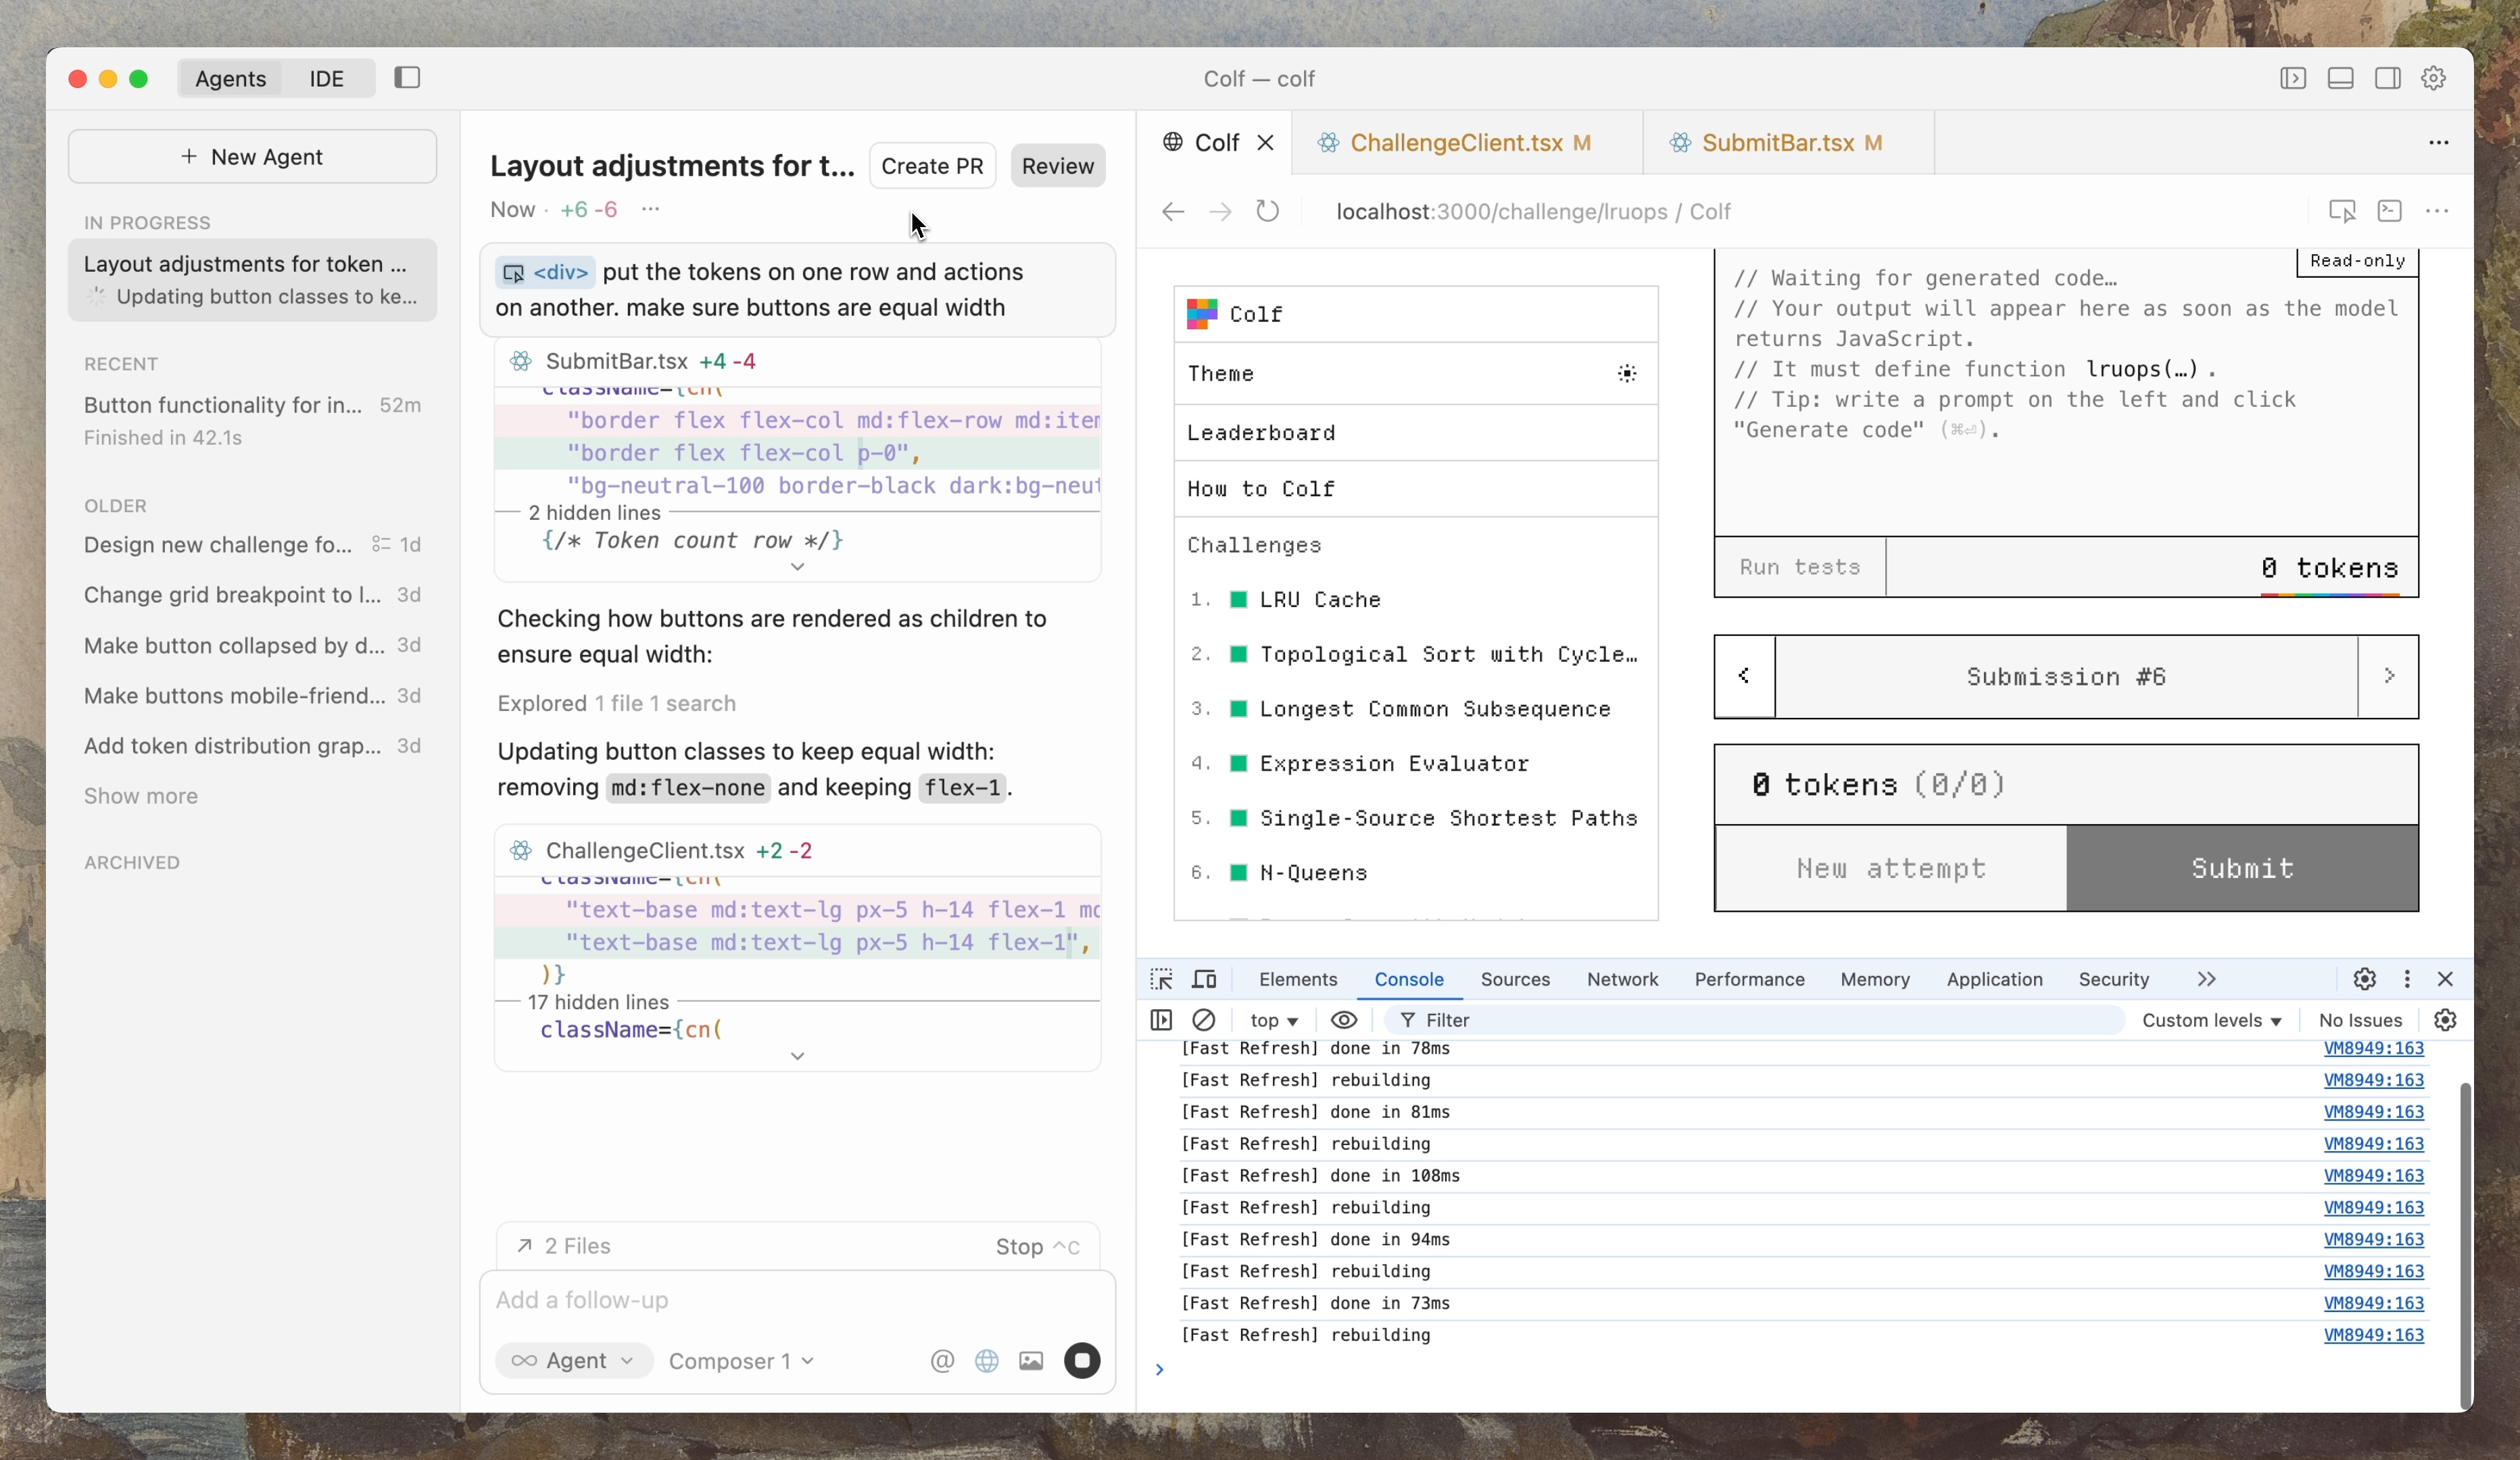This screenshot has height=1460, width=2520.
Task: Expand the SubmitBar.tsx diff chevron
Action: tap(797, 567)
